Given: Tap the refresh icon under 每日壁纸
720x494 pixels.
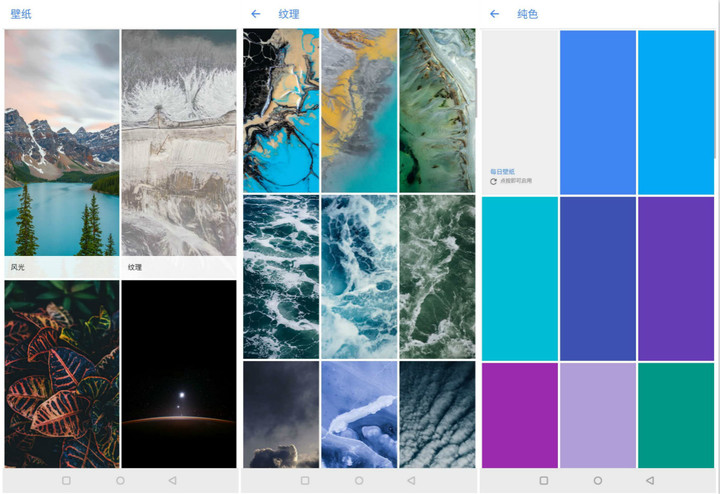Looking at the screenshot, I should coord(493,181).
